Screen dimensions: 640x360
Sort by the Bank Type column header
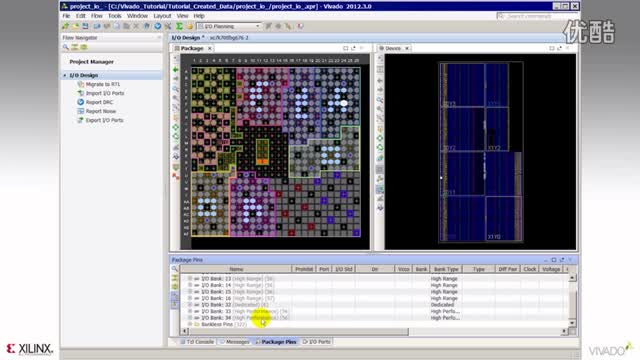[446, 269]
